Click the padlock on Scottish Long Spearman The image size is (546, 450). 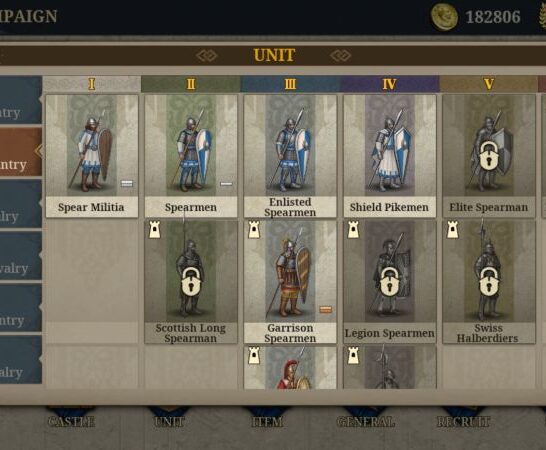pos(191,282)
